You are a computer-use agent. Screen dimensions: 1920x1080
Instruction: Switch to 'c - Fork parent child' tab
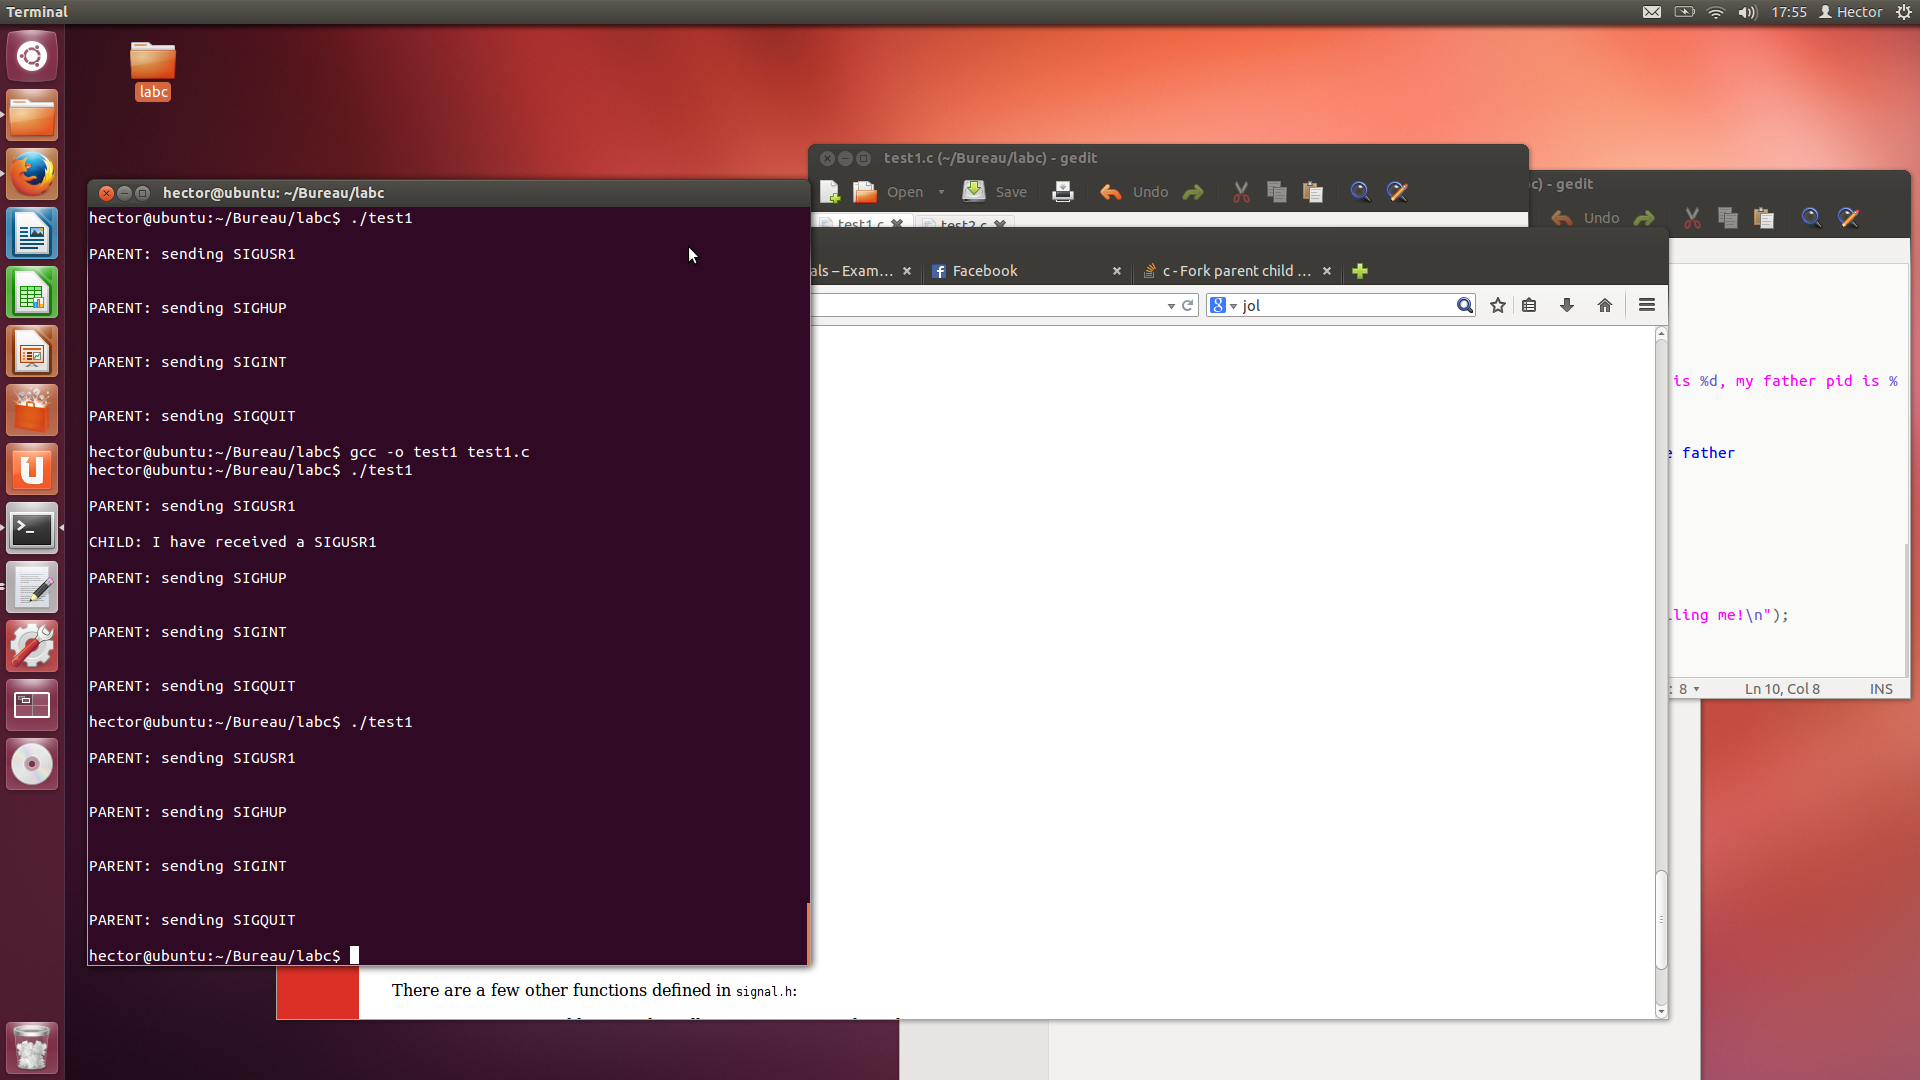(x=1236, y=271)
